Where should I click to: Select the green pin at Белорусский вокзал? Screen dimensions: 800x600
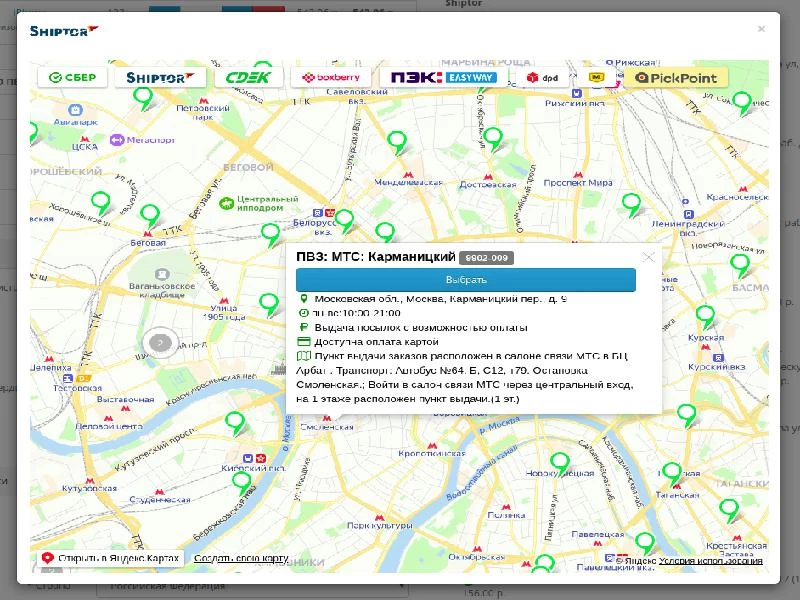(x=344, y=221)
